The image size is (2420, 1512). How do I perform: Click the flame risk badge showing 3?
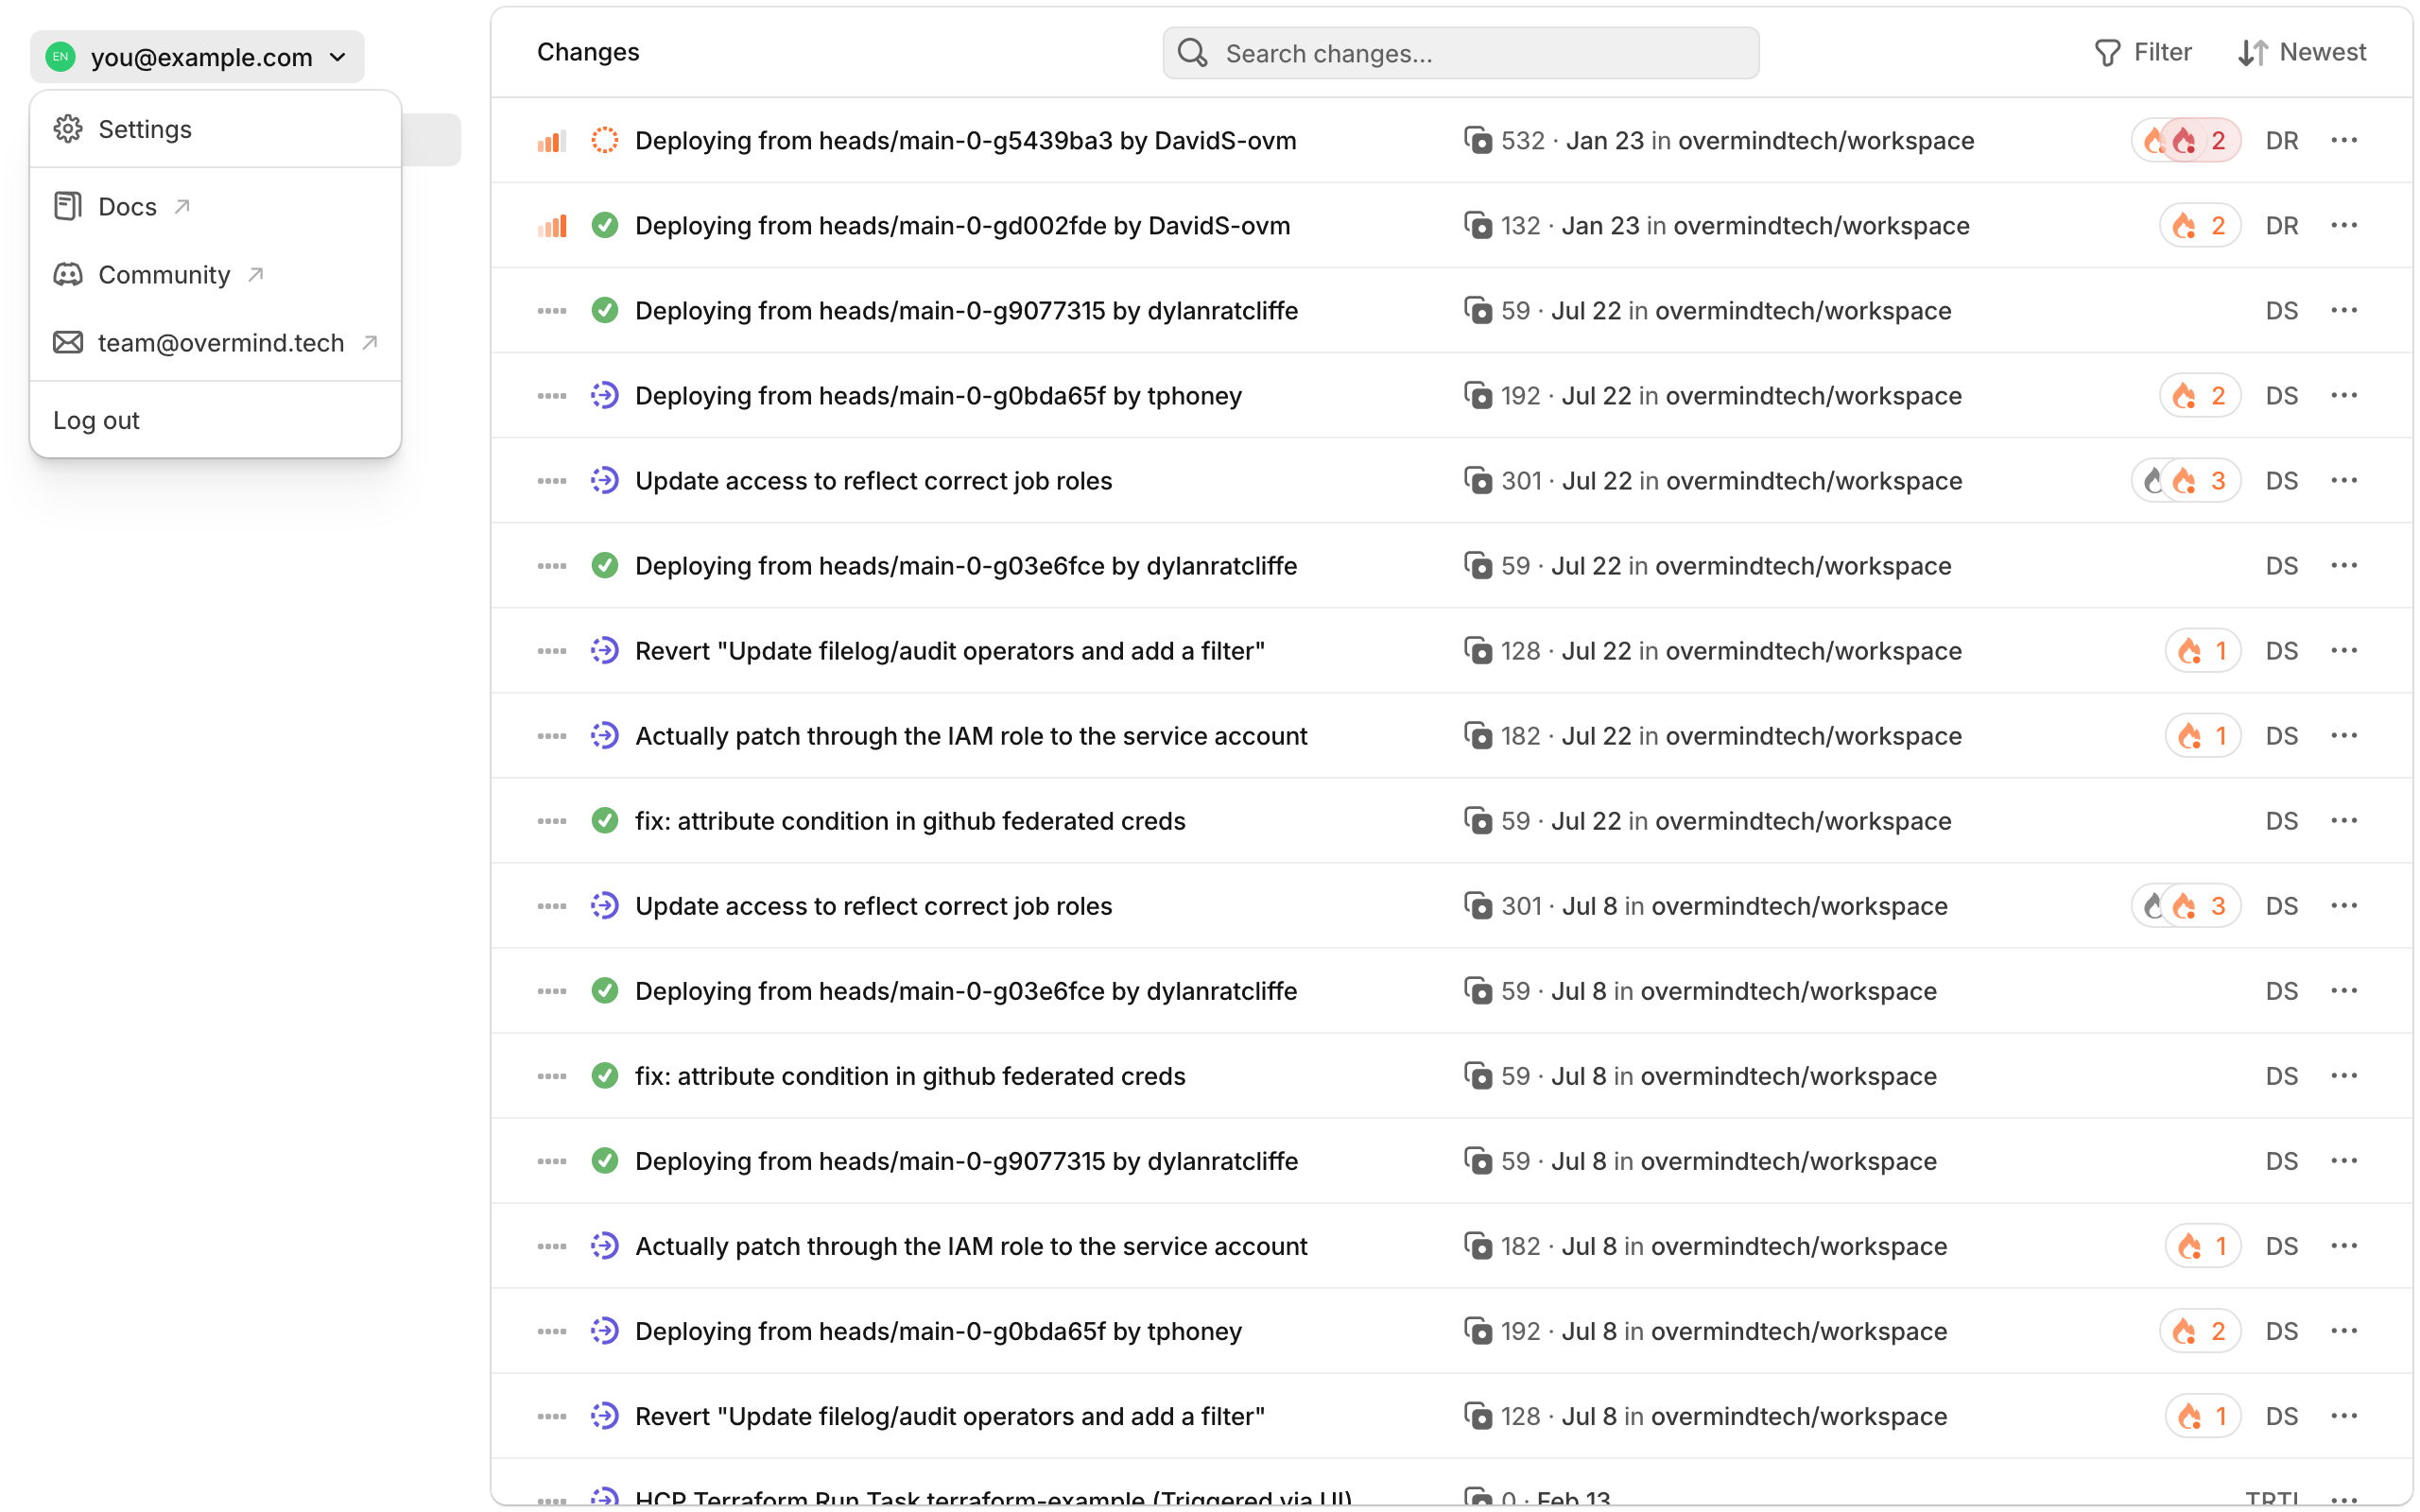[2188, 480]
